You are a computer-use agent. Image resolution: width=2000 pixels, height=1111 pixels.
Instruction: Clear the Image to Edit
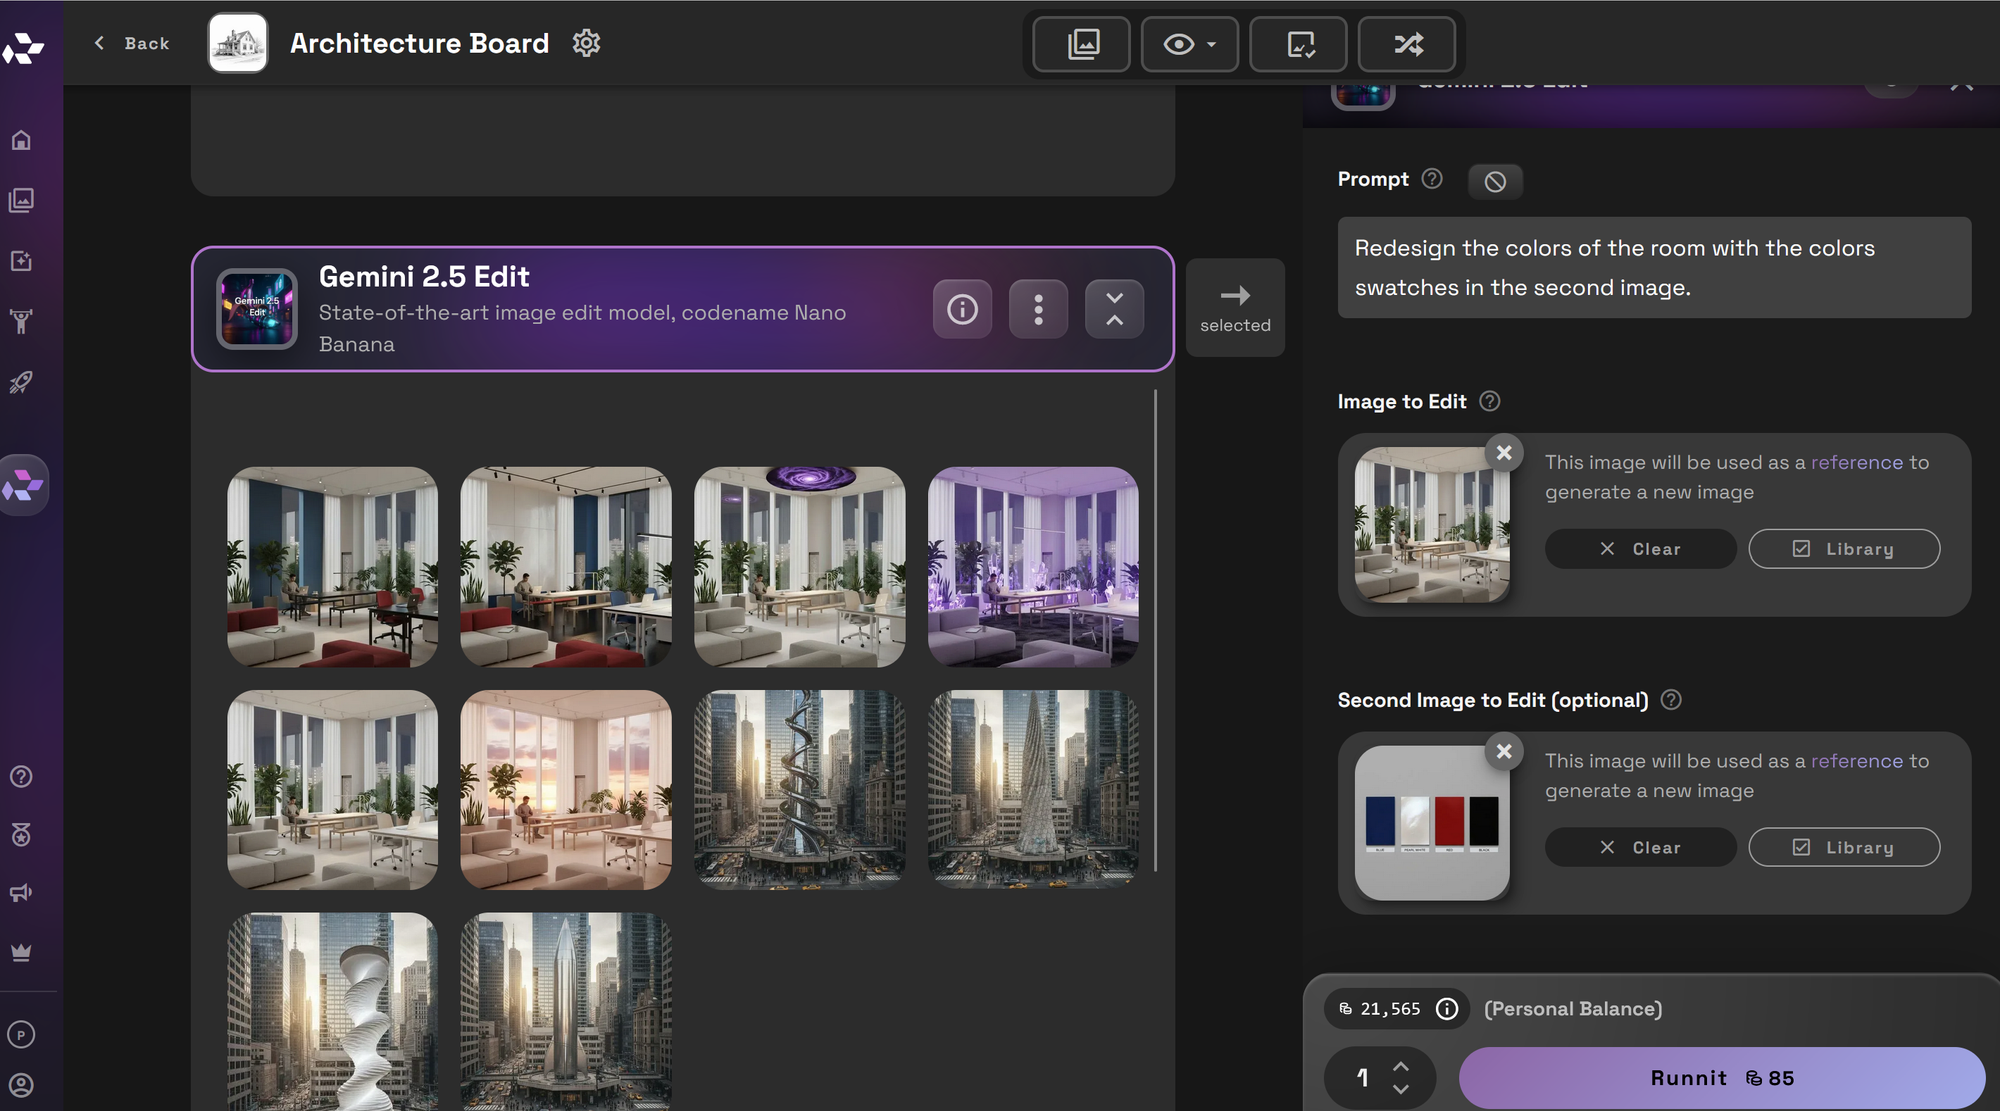pos(1640,549)
